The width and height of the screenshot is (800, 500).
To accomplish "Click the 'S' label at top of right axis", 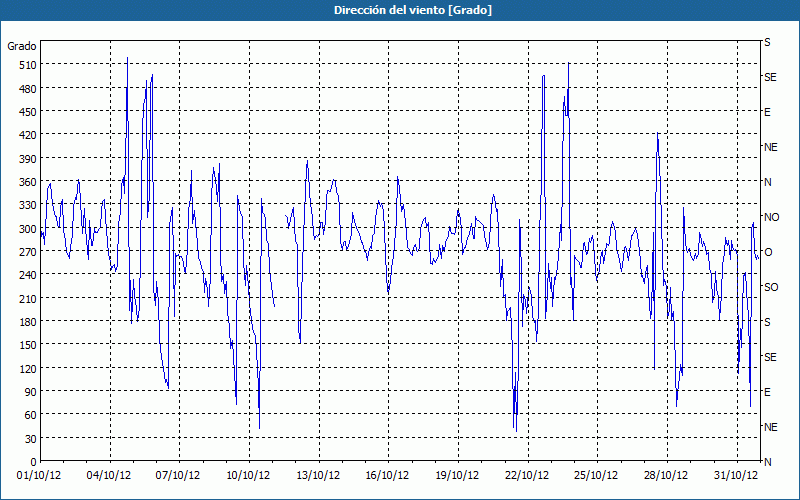I will 767,43.
